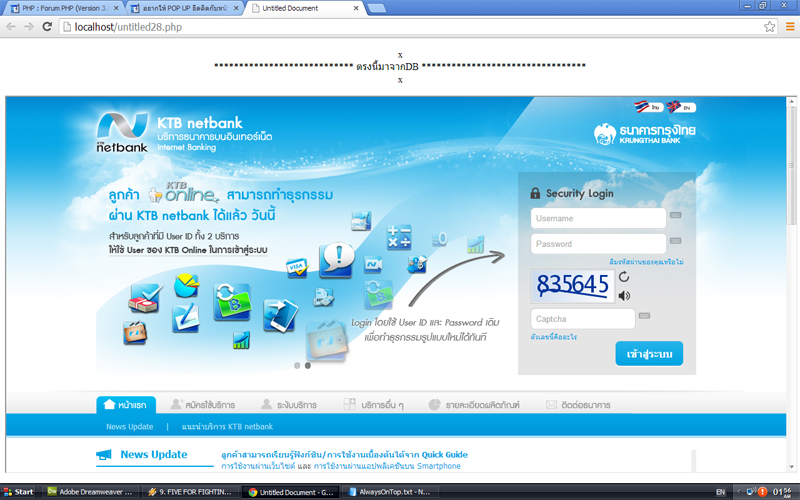
Task: Switch to PHP : Forum PHP browser tab
Action: click(64, 8)
